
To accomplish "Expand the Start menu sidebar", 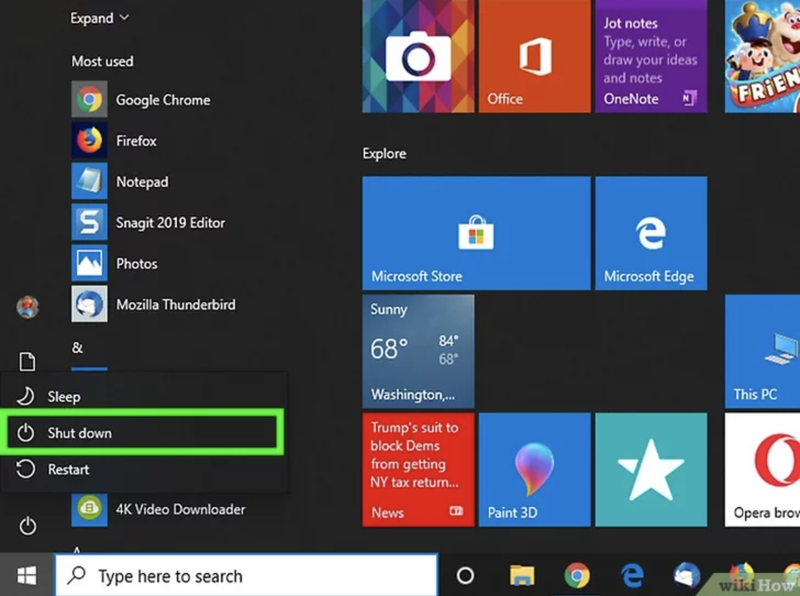I will pyautogui.click(x=99, y=18).
